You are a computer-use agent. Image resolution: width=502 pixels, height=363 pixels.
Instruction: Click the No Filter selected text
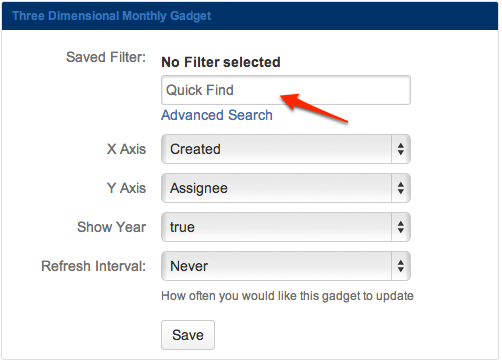[x=221, y=62]
